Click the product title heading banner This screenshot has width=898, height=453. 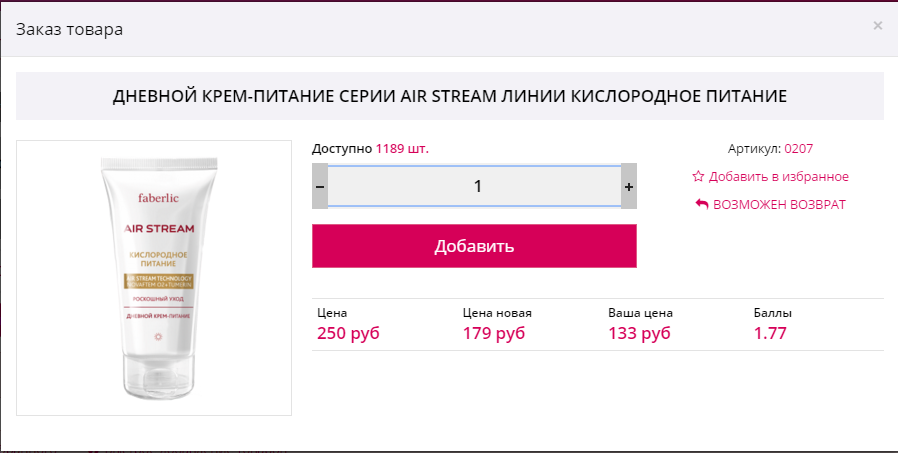click(450, 96)
